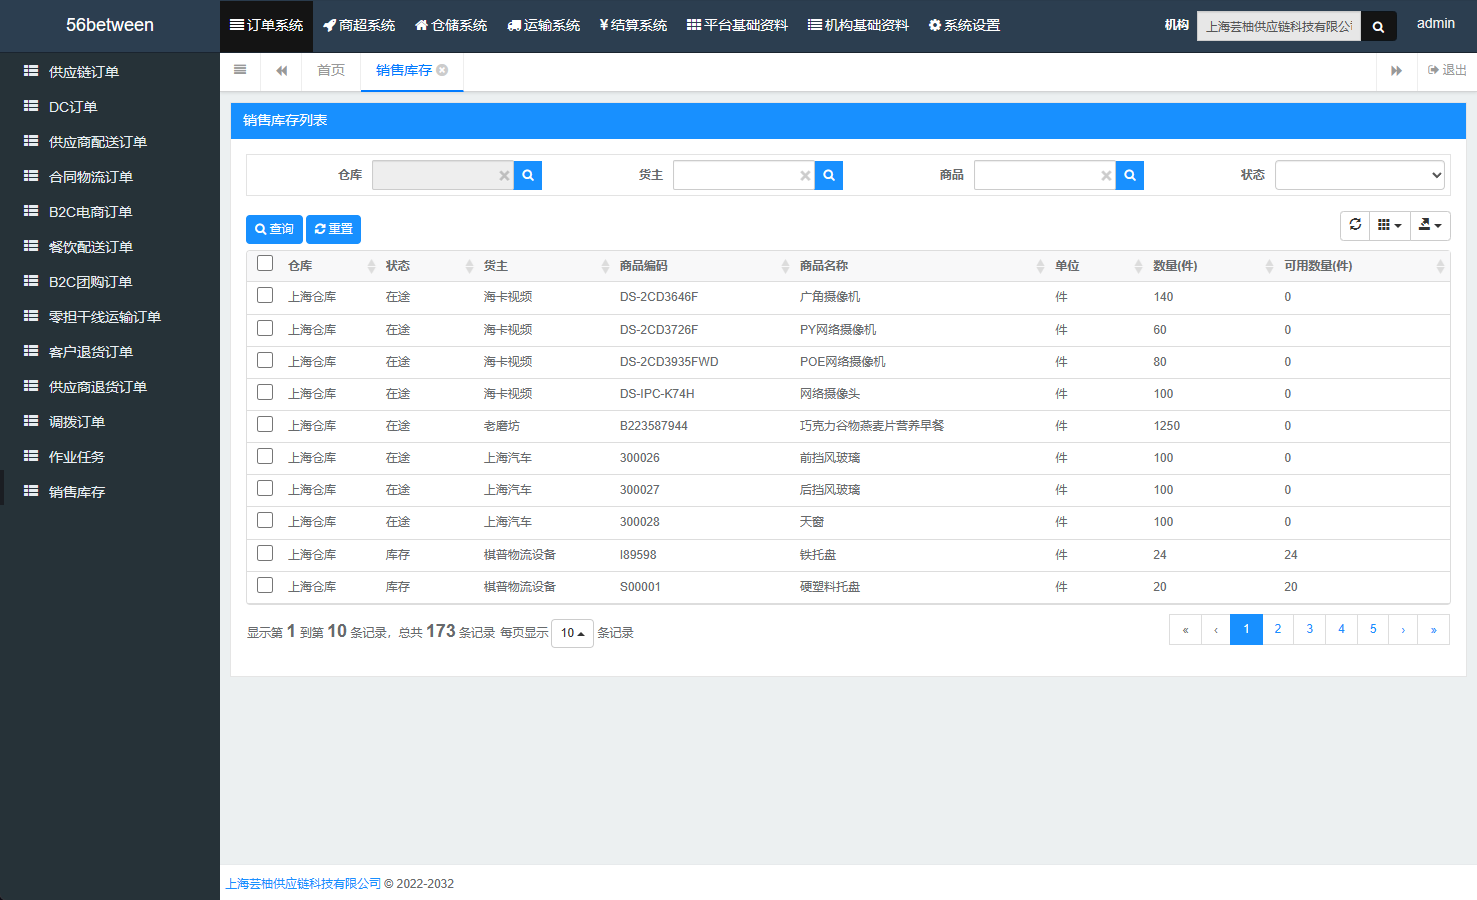The height and width of the screenshot is (900, 1477).
Task: Open 调拨订单 in the sidebar
Action: pyautogui.click(x=110, y=422)
